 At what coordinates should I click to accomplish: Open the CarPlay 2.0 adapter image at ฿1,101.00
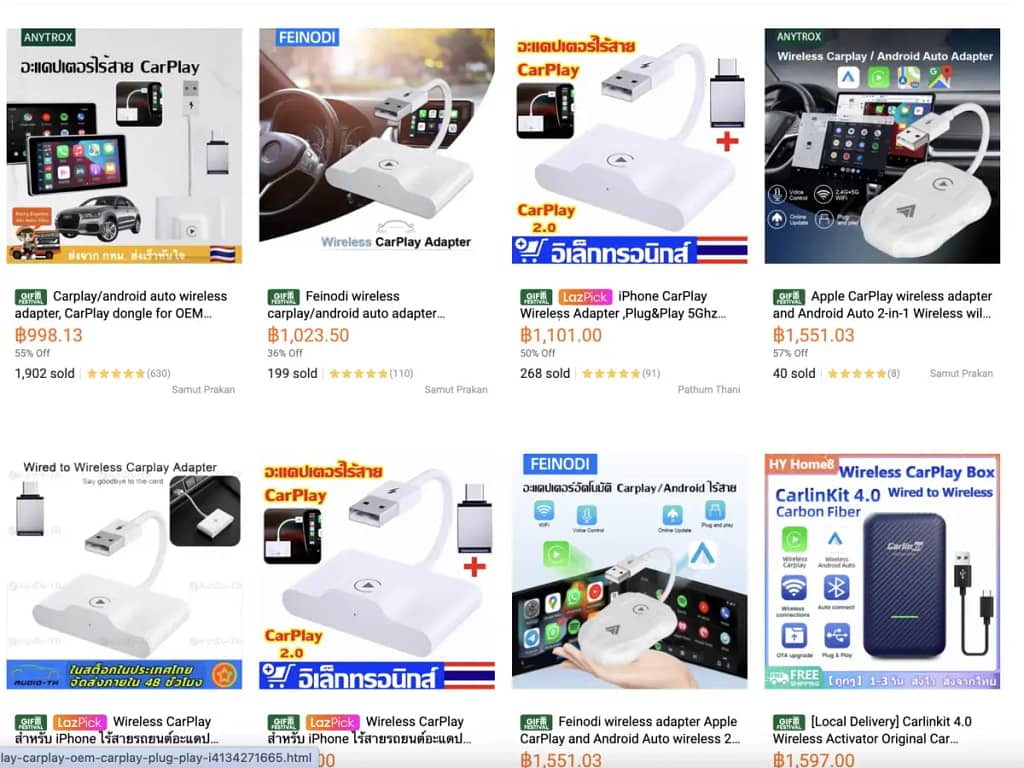[630, 146]
